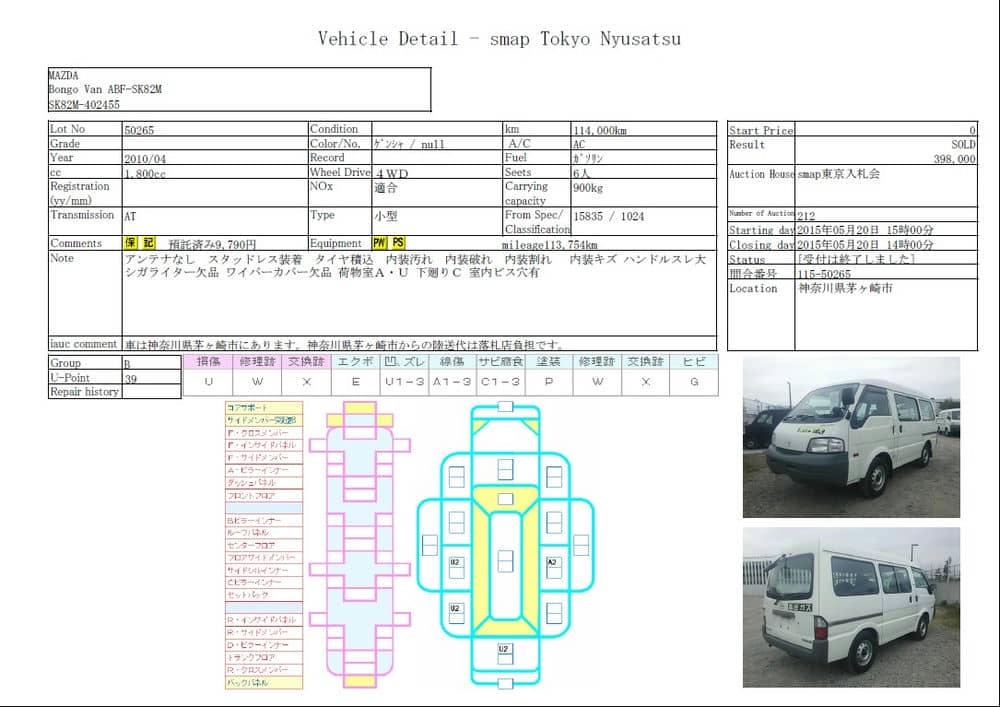Select the ルーフパネル frame legend item
The width and height of the screenshot is (1000, 707).
(x=264, y=533)
